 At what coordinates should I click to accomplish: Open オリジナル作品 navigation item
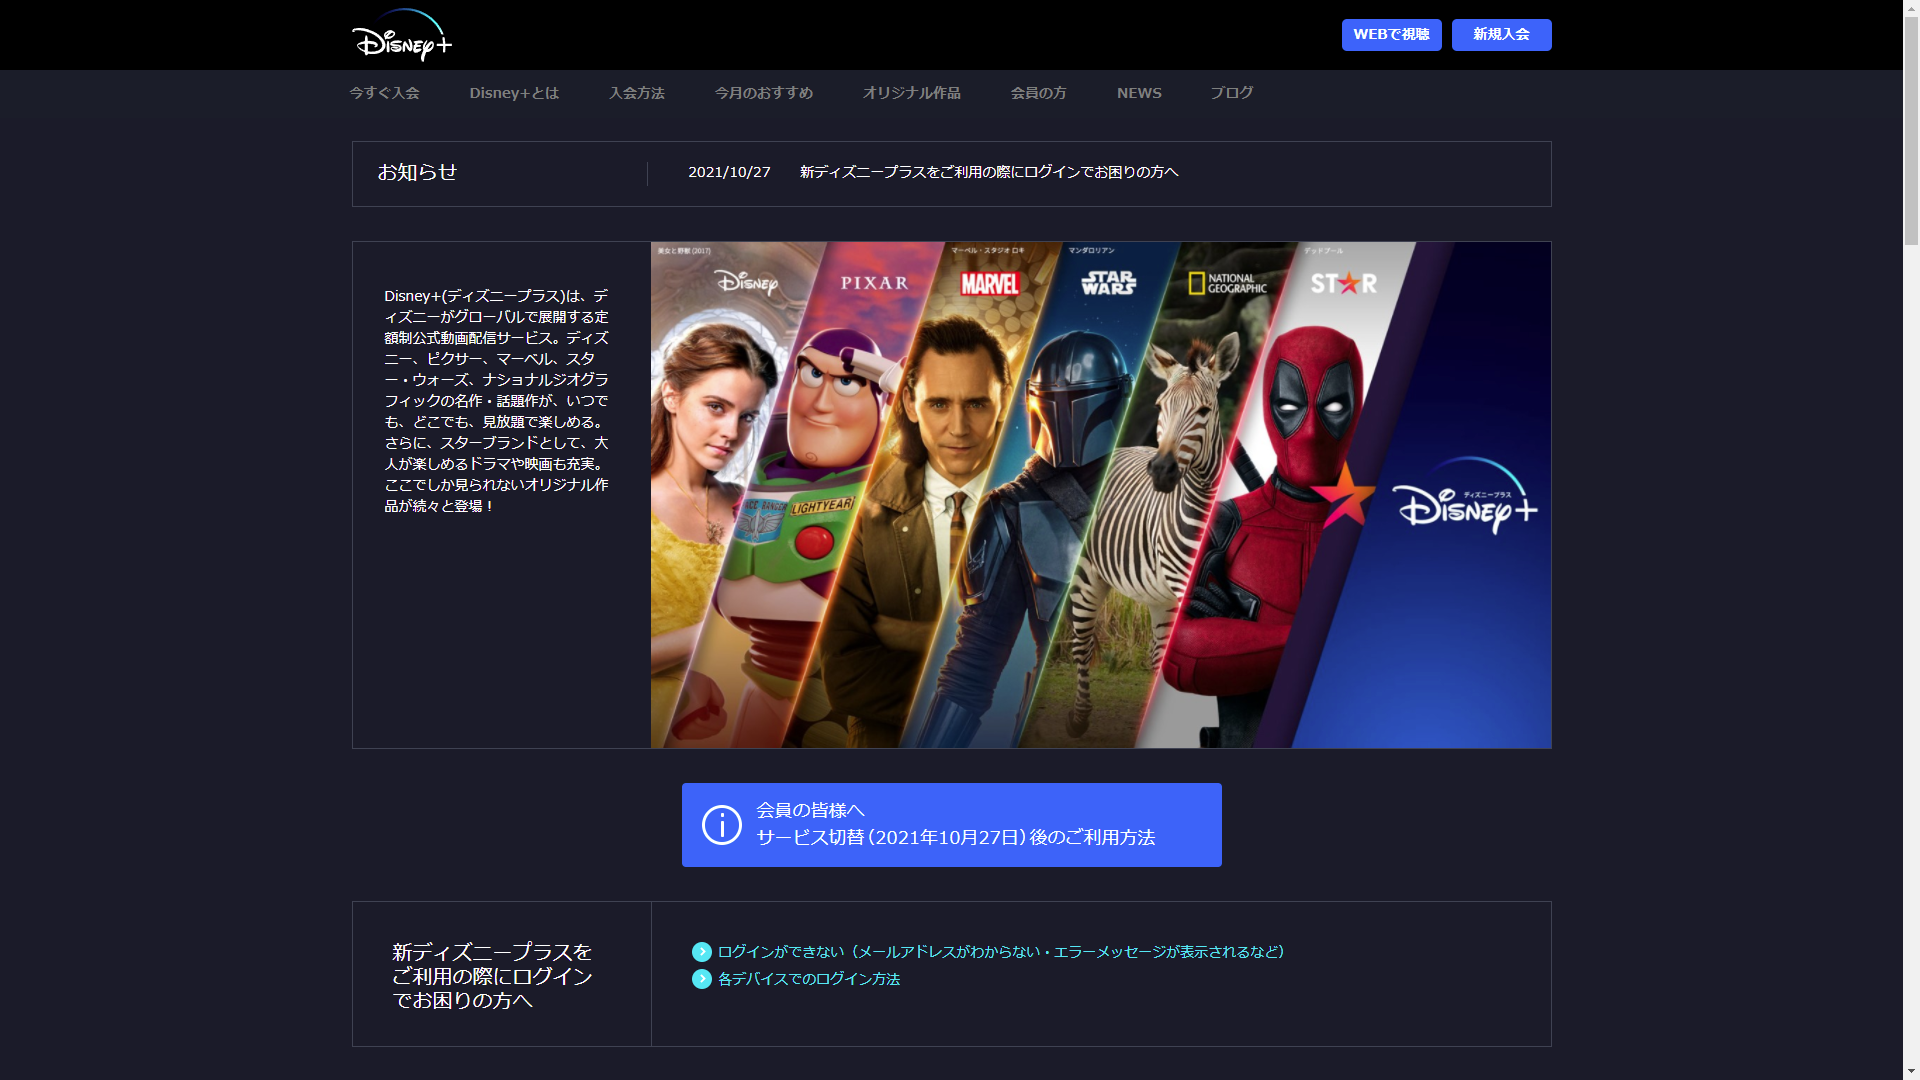(911, 93)
